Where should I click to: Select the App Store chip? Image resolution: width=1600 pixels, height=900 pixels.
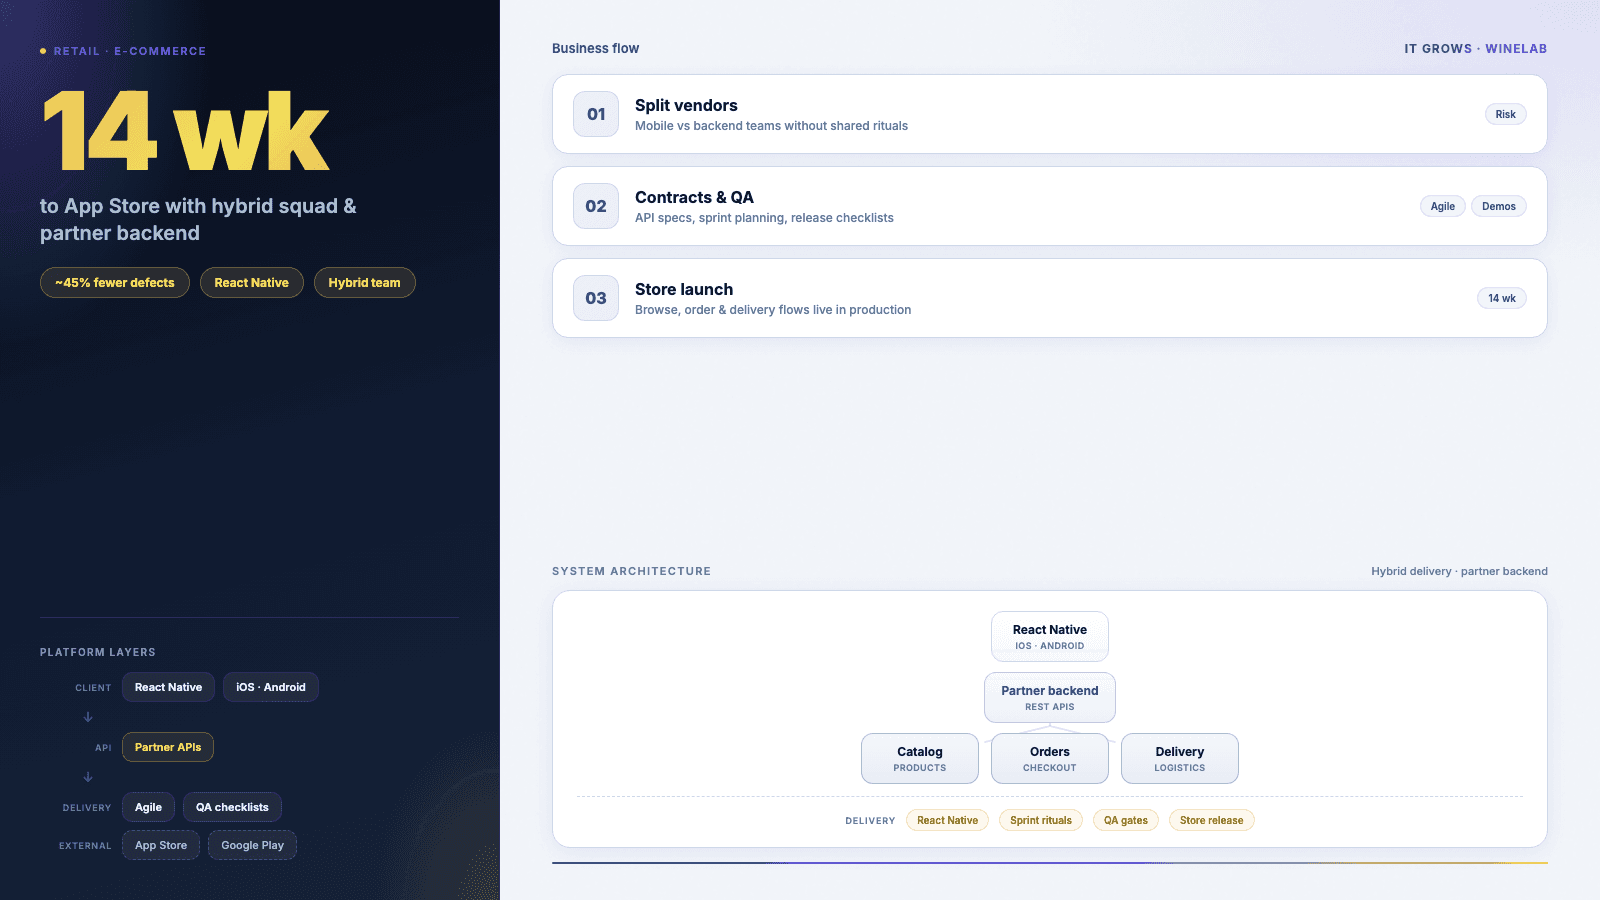point(161,845)
